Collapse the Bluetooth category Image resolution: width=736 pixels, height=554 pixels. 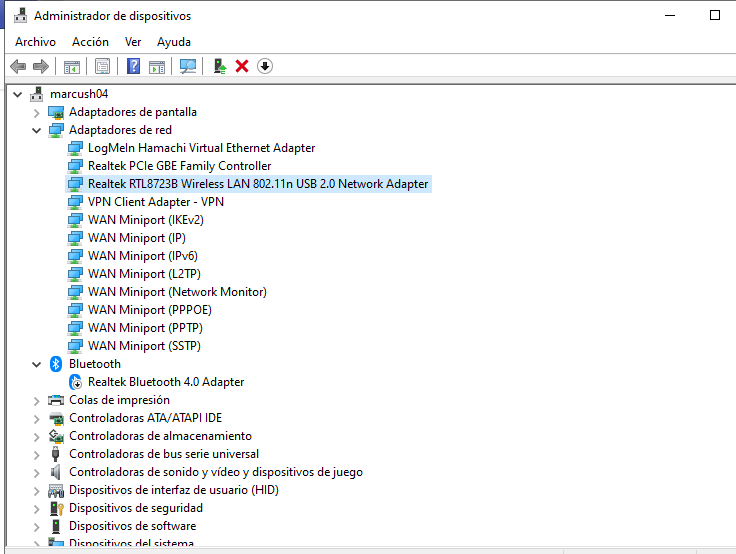[x=37, y=364]
